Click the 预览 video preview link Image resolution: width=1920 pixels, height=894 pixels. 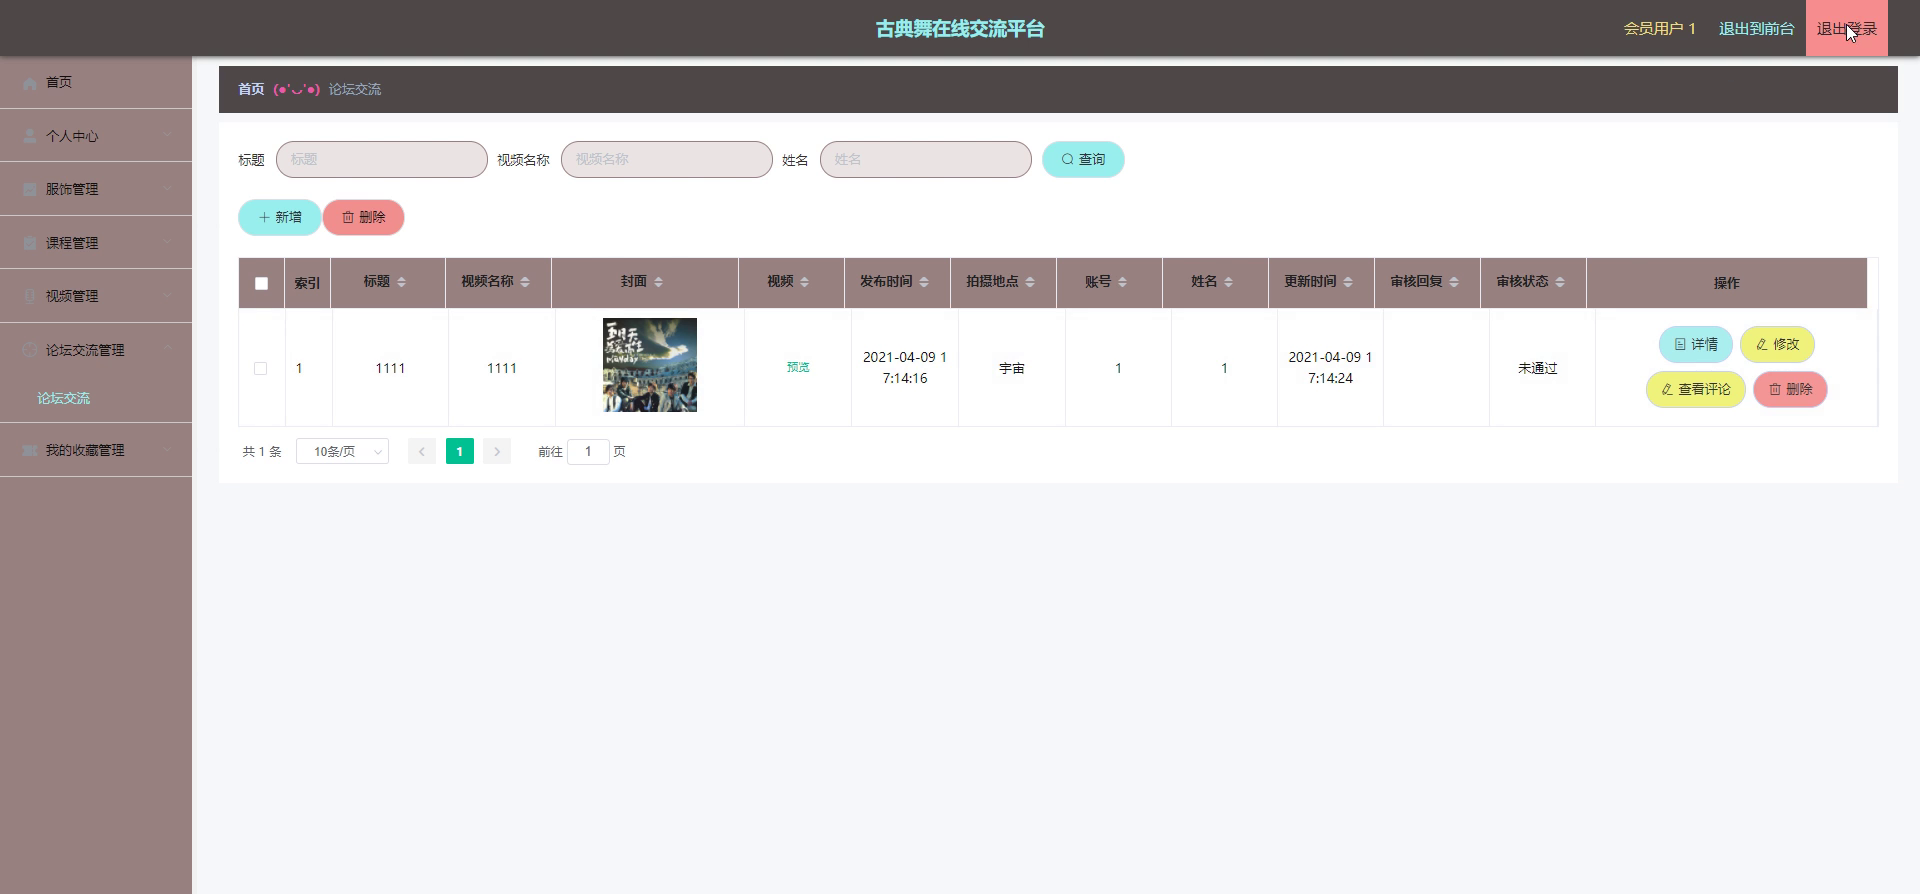click(798, 367)
